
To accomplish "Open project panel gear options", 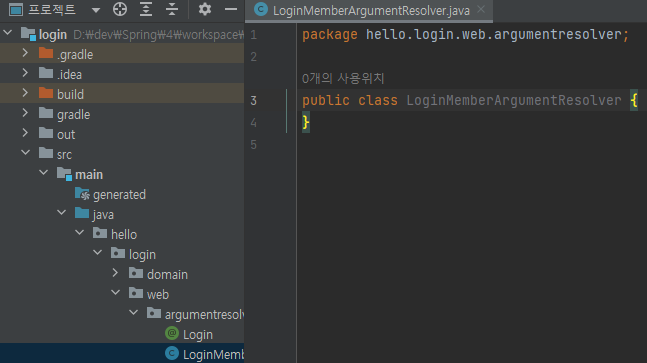I will pos(205,9).
